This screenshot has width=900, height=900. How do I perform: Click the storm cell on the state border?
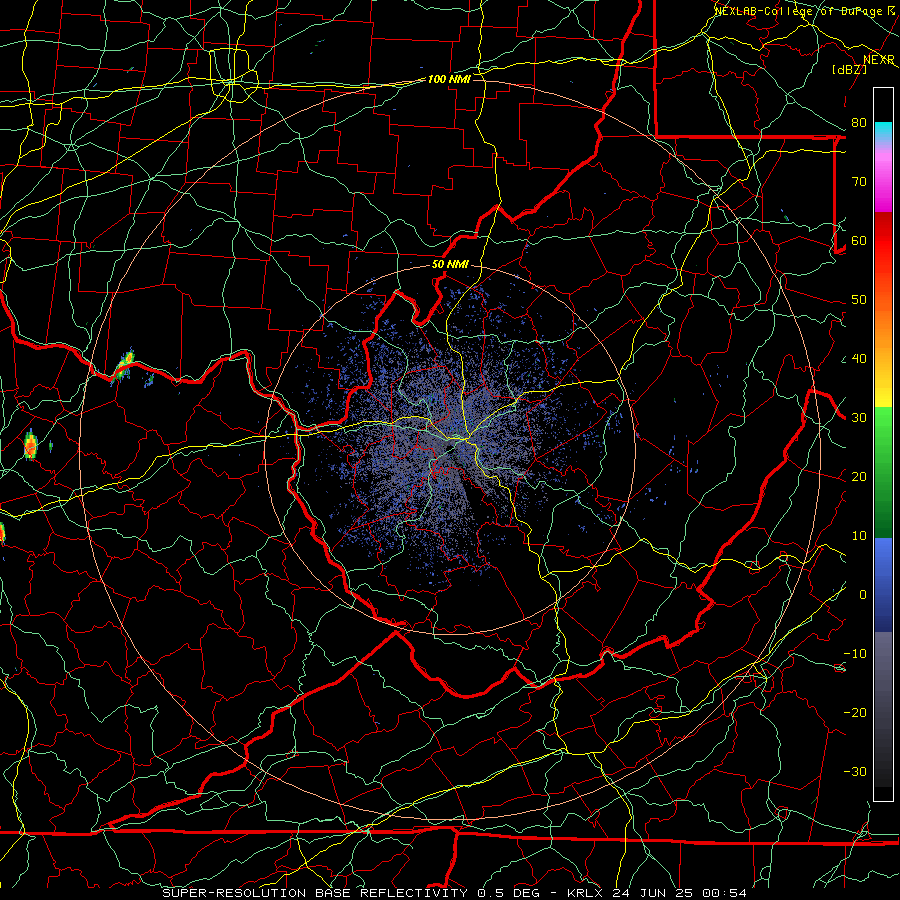pos(123,365)
